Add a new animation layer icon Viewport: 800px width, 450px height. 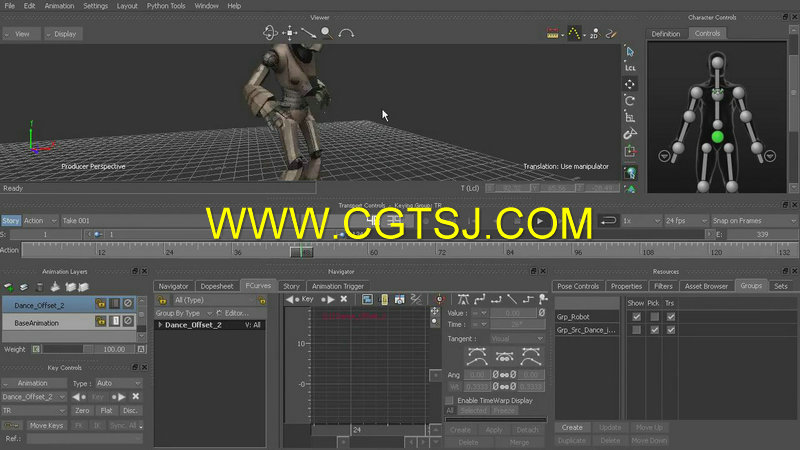click(9, 287)
